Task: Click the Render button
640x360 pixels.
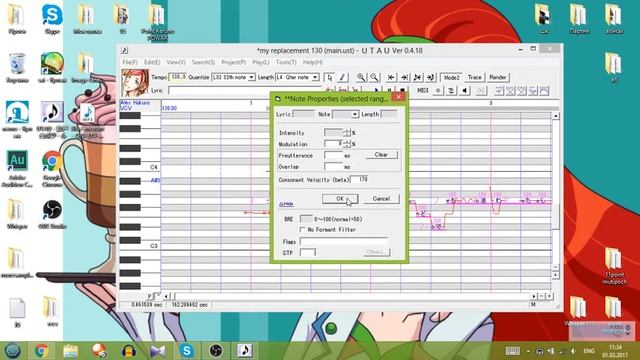Action: pyautogui.click(x=498, y=77)
